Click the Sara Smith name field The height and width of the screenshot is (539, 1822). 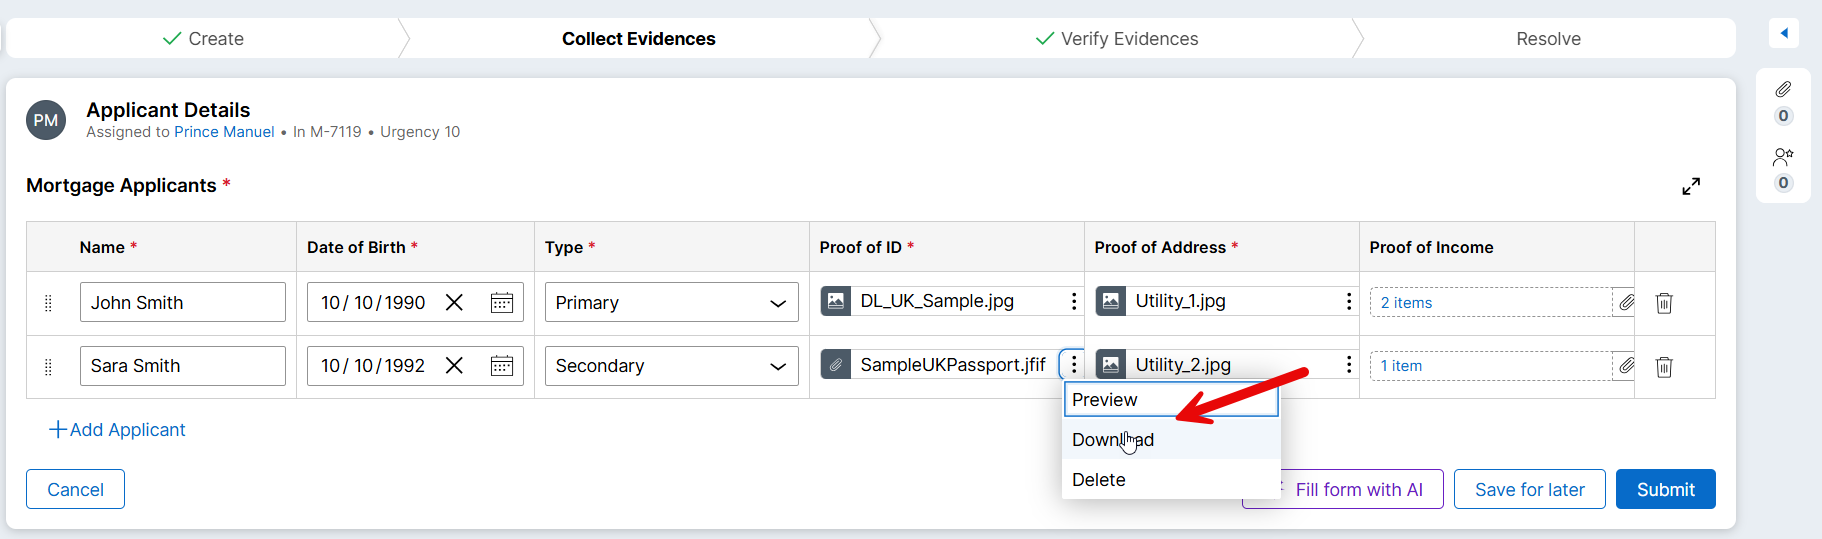(182, 366)
